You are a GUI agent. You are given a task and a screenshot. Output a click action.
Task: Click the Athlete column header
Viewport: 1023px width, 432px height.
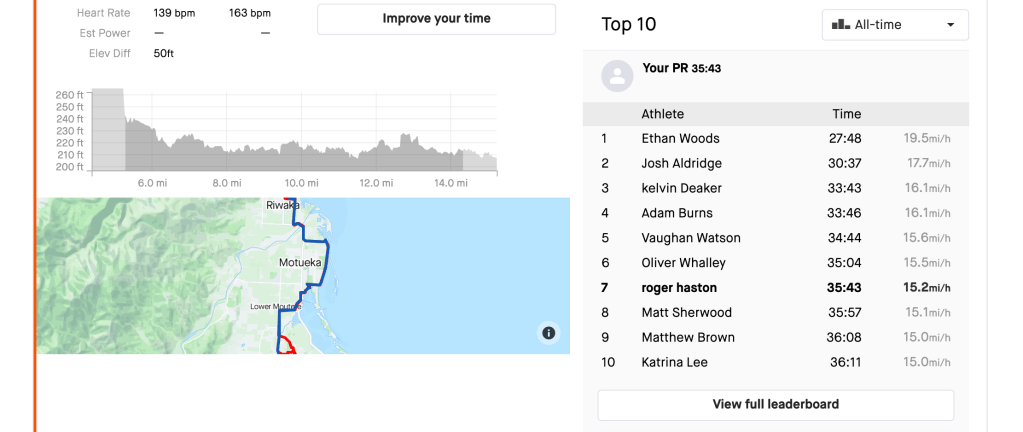(662, 114)
